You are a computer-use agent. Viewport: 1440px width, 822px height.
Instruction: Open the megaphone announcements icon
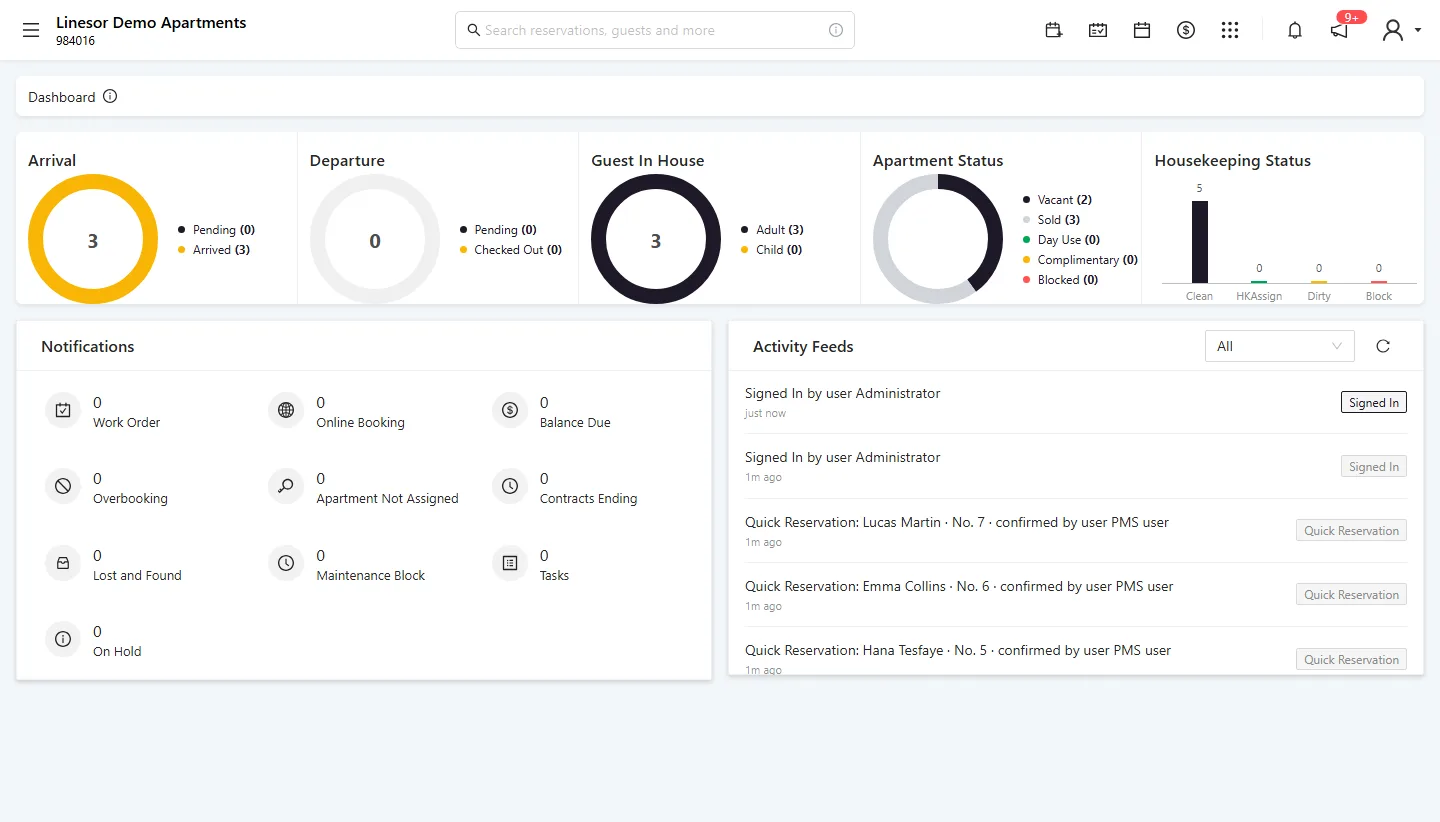coord(1339,31)
